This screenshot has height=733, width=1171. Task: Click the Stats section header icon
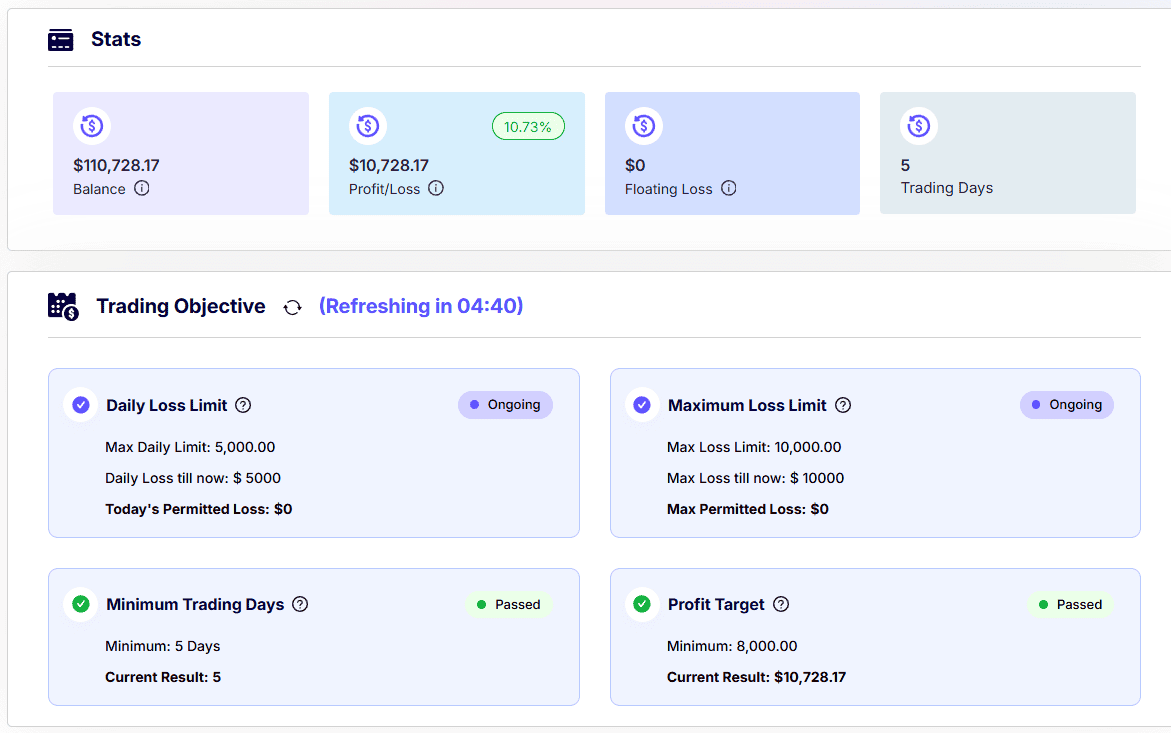[61, 38]
